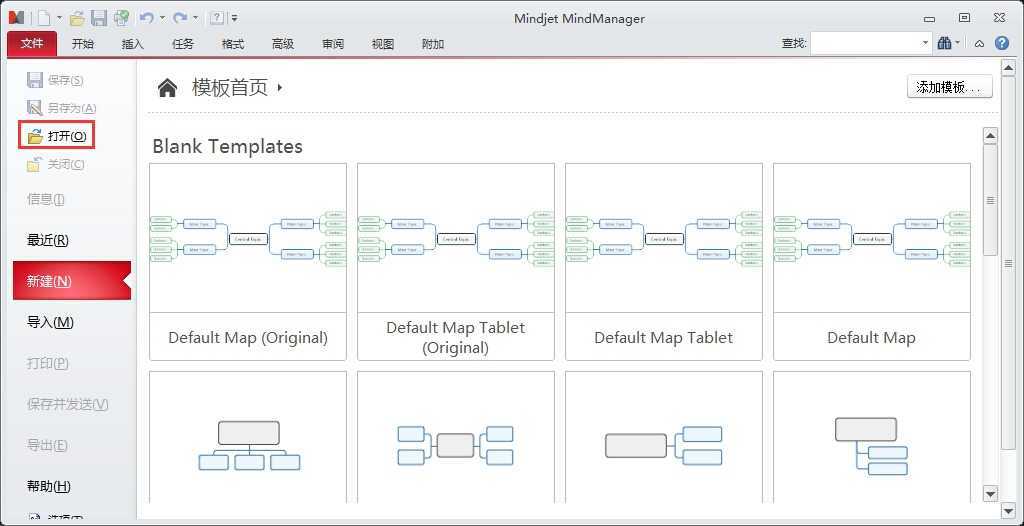This screenshot has height=526, width=1024.
Task: Expand the Undo history dropdown arrow
Action: tap(162, 18)
